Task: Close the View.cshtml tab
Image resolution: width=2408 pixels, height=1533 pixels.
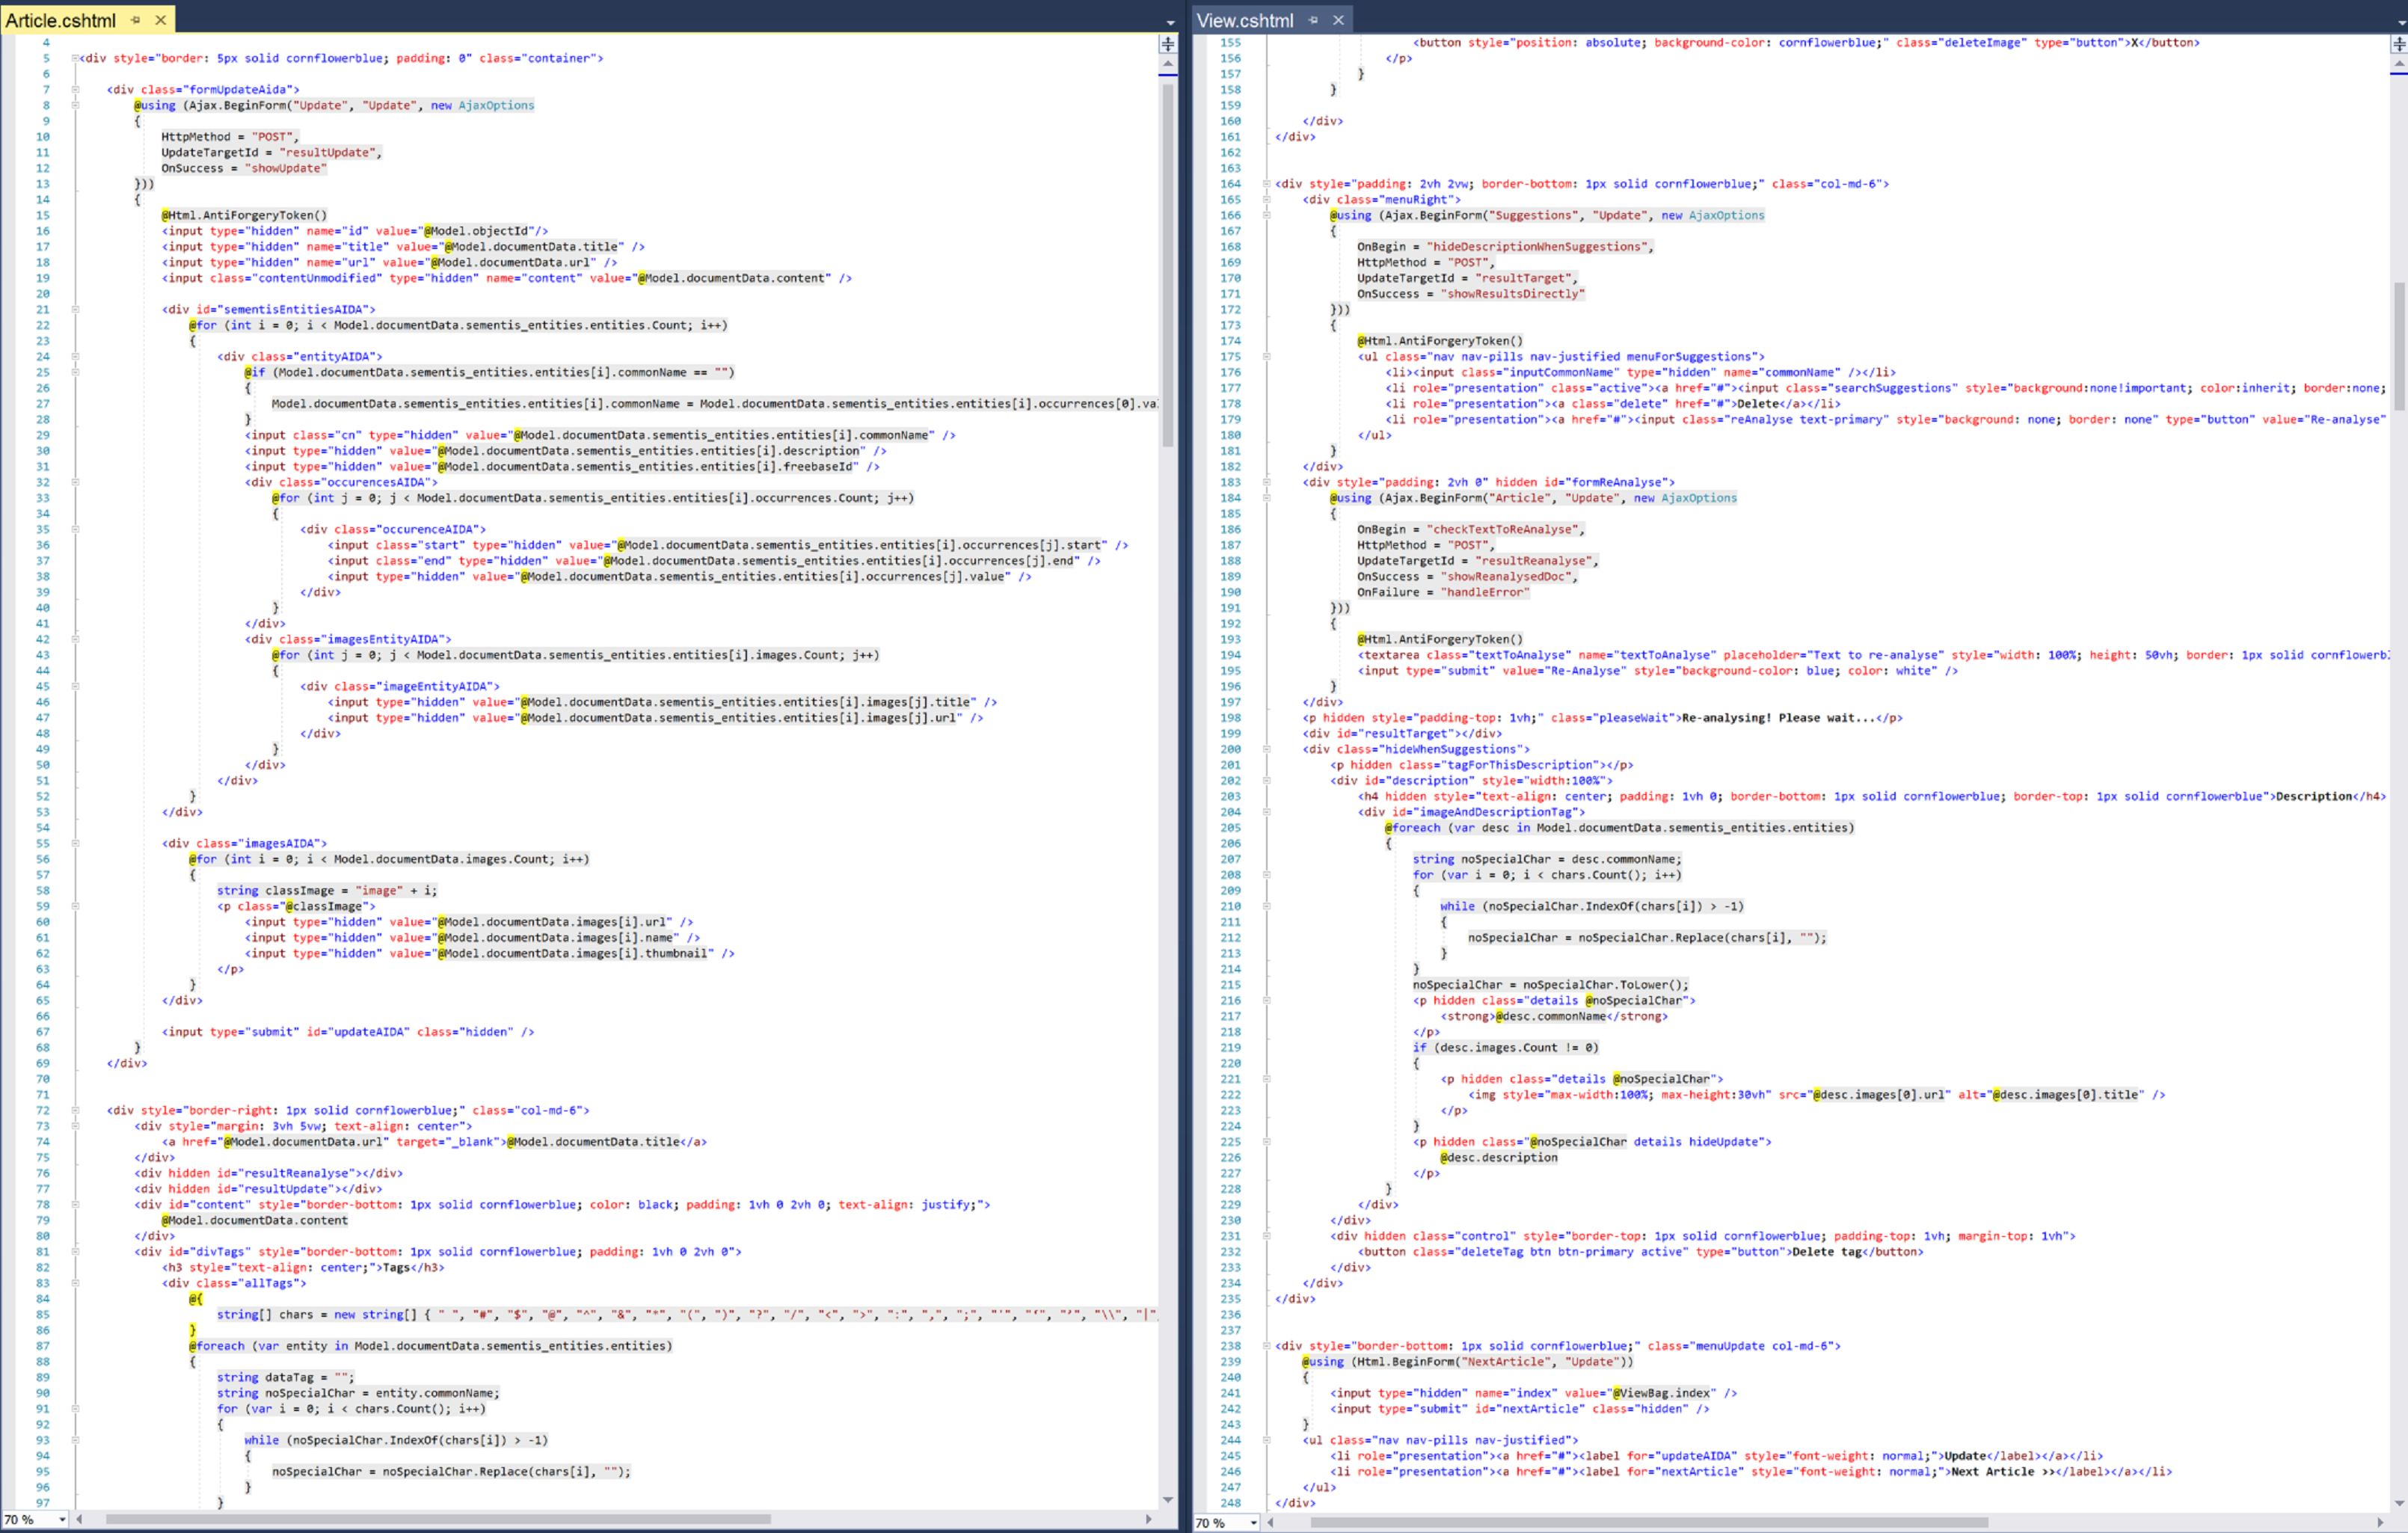Action: point(1338,20)
